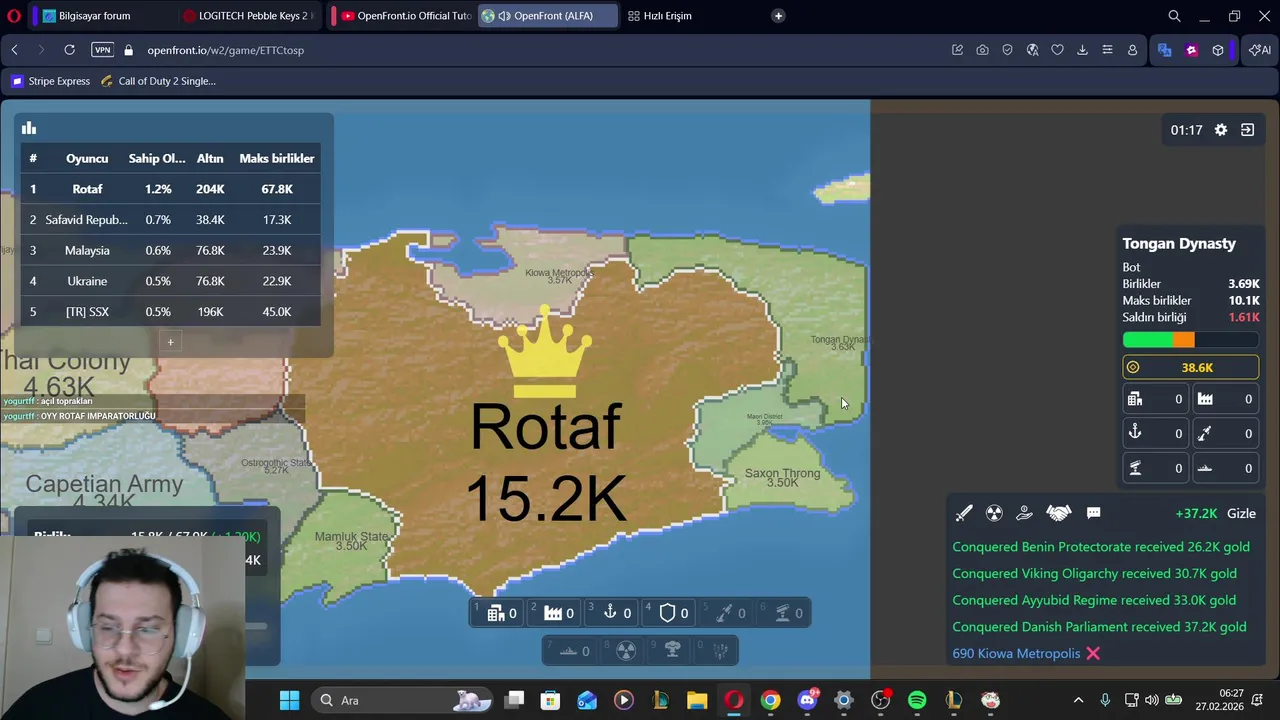Select the Defense Post shield slot 4
Viewport: 1280px width, 720px height.
coord(669,613)
